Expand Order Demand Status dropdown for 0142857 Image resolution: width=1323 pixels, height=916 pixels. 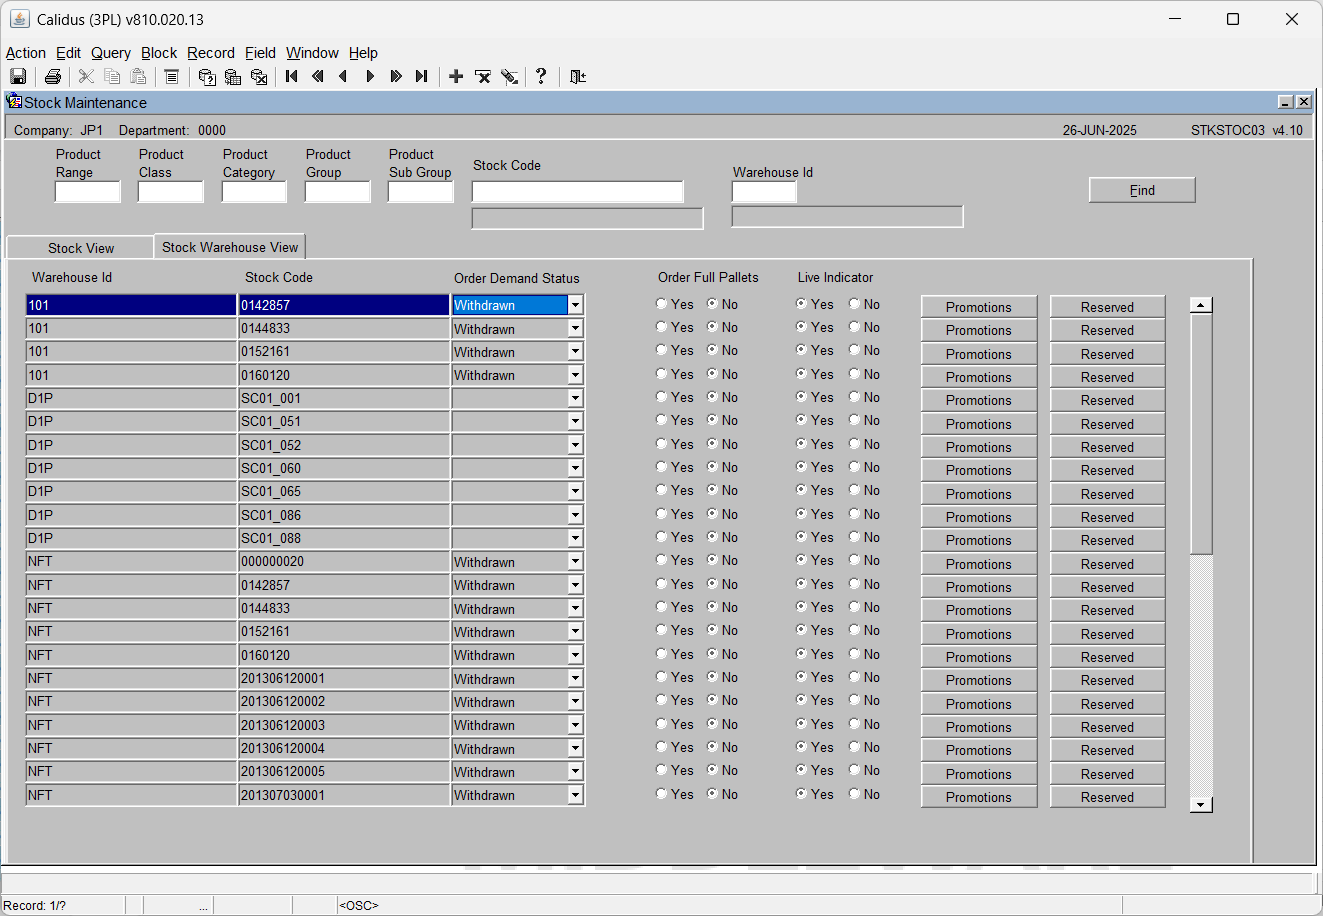[575, 305]
